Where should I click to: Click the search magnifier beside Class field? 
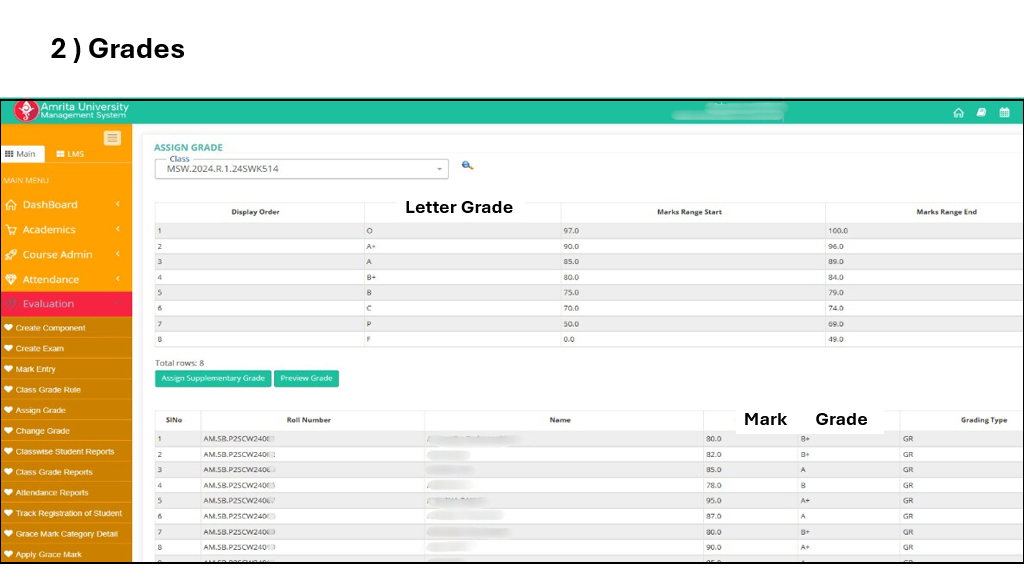pyautogui.click(x=467, y=166)
